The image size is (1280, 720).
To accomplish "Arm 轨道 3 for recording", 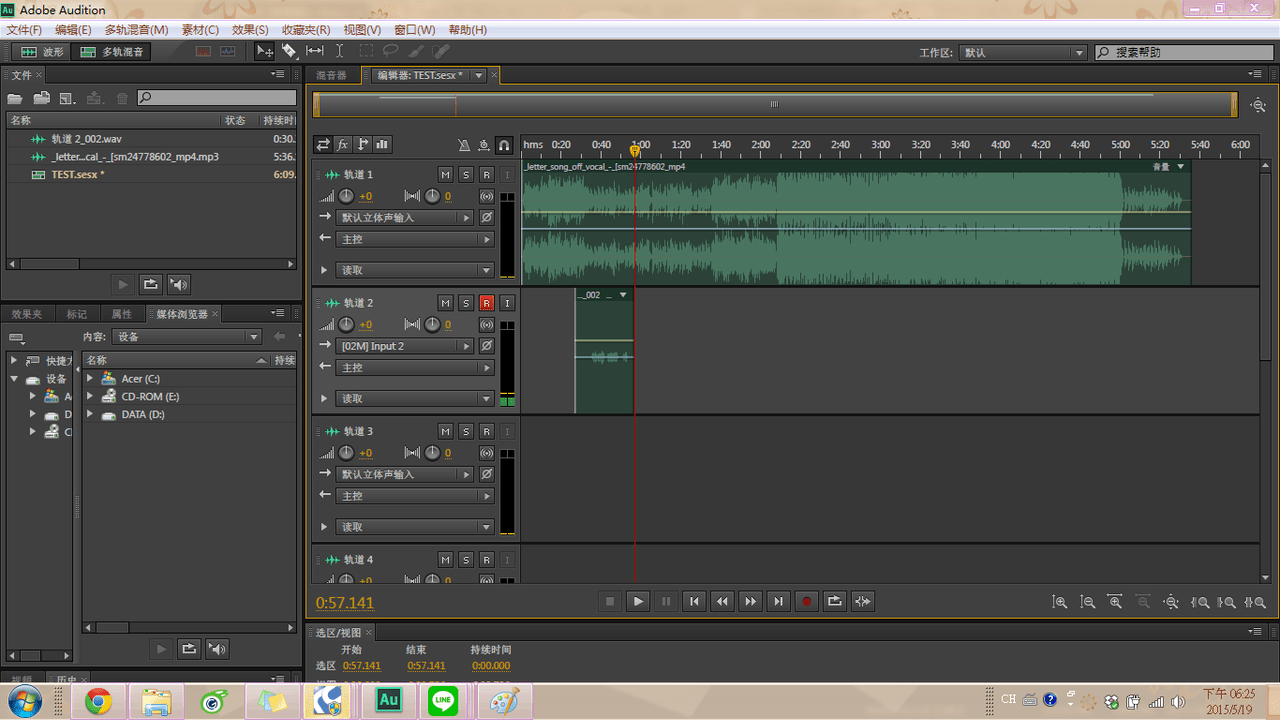I will [x=486, y=431].
